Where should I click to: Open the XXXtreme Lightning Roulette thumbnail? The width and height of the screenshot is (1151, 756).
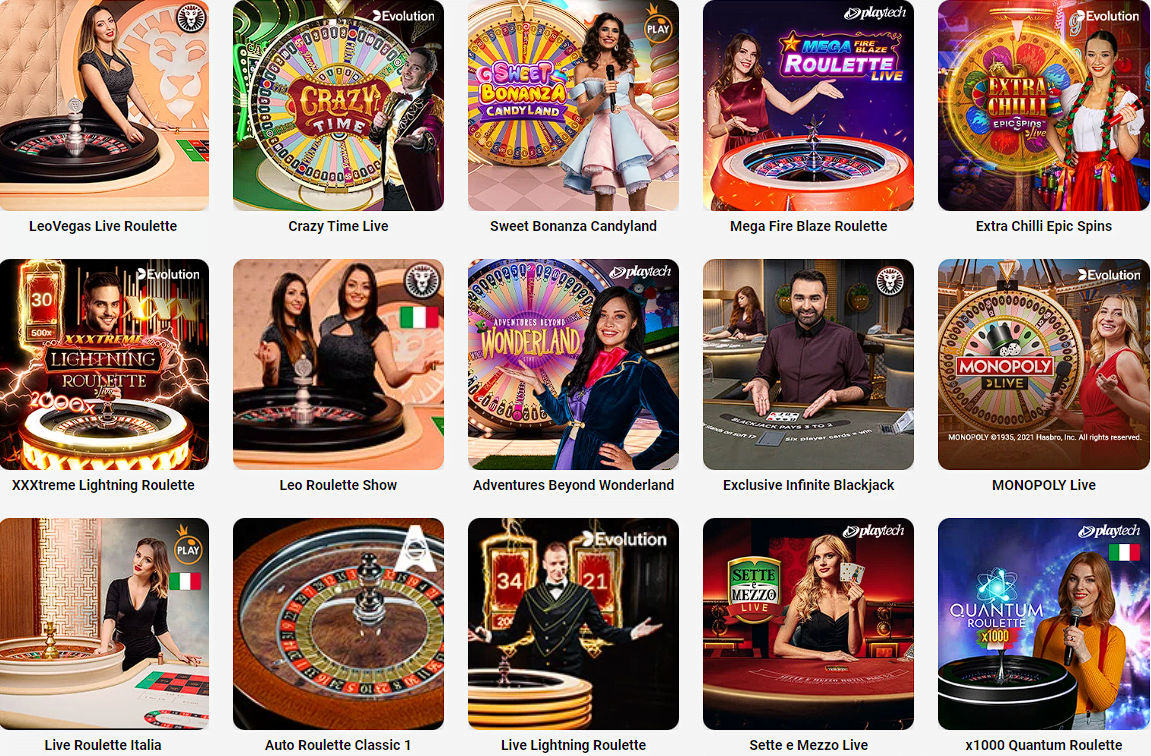[104, 364]
